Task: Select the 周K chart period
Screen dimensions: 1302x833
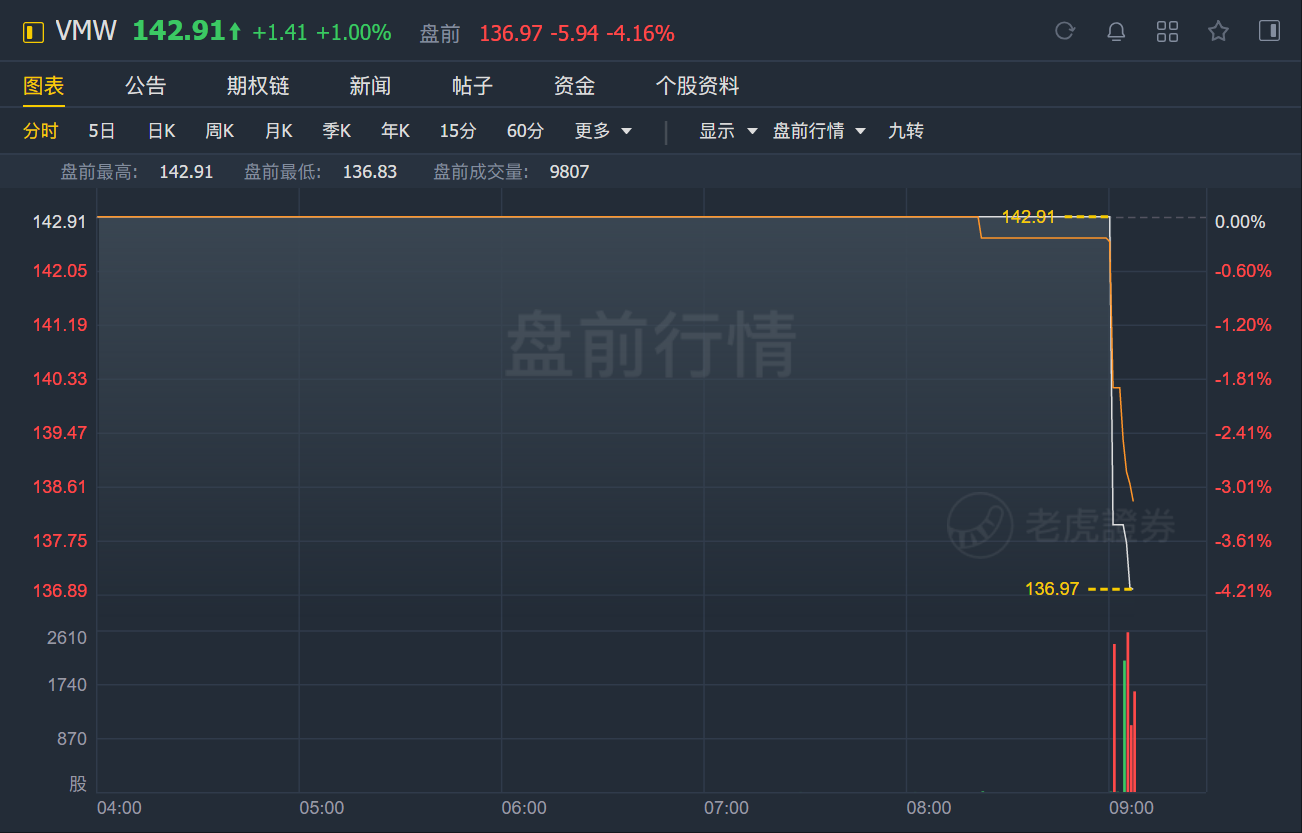Action: click(219, 131)
